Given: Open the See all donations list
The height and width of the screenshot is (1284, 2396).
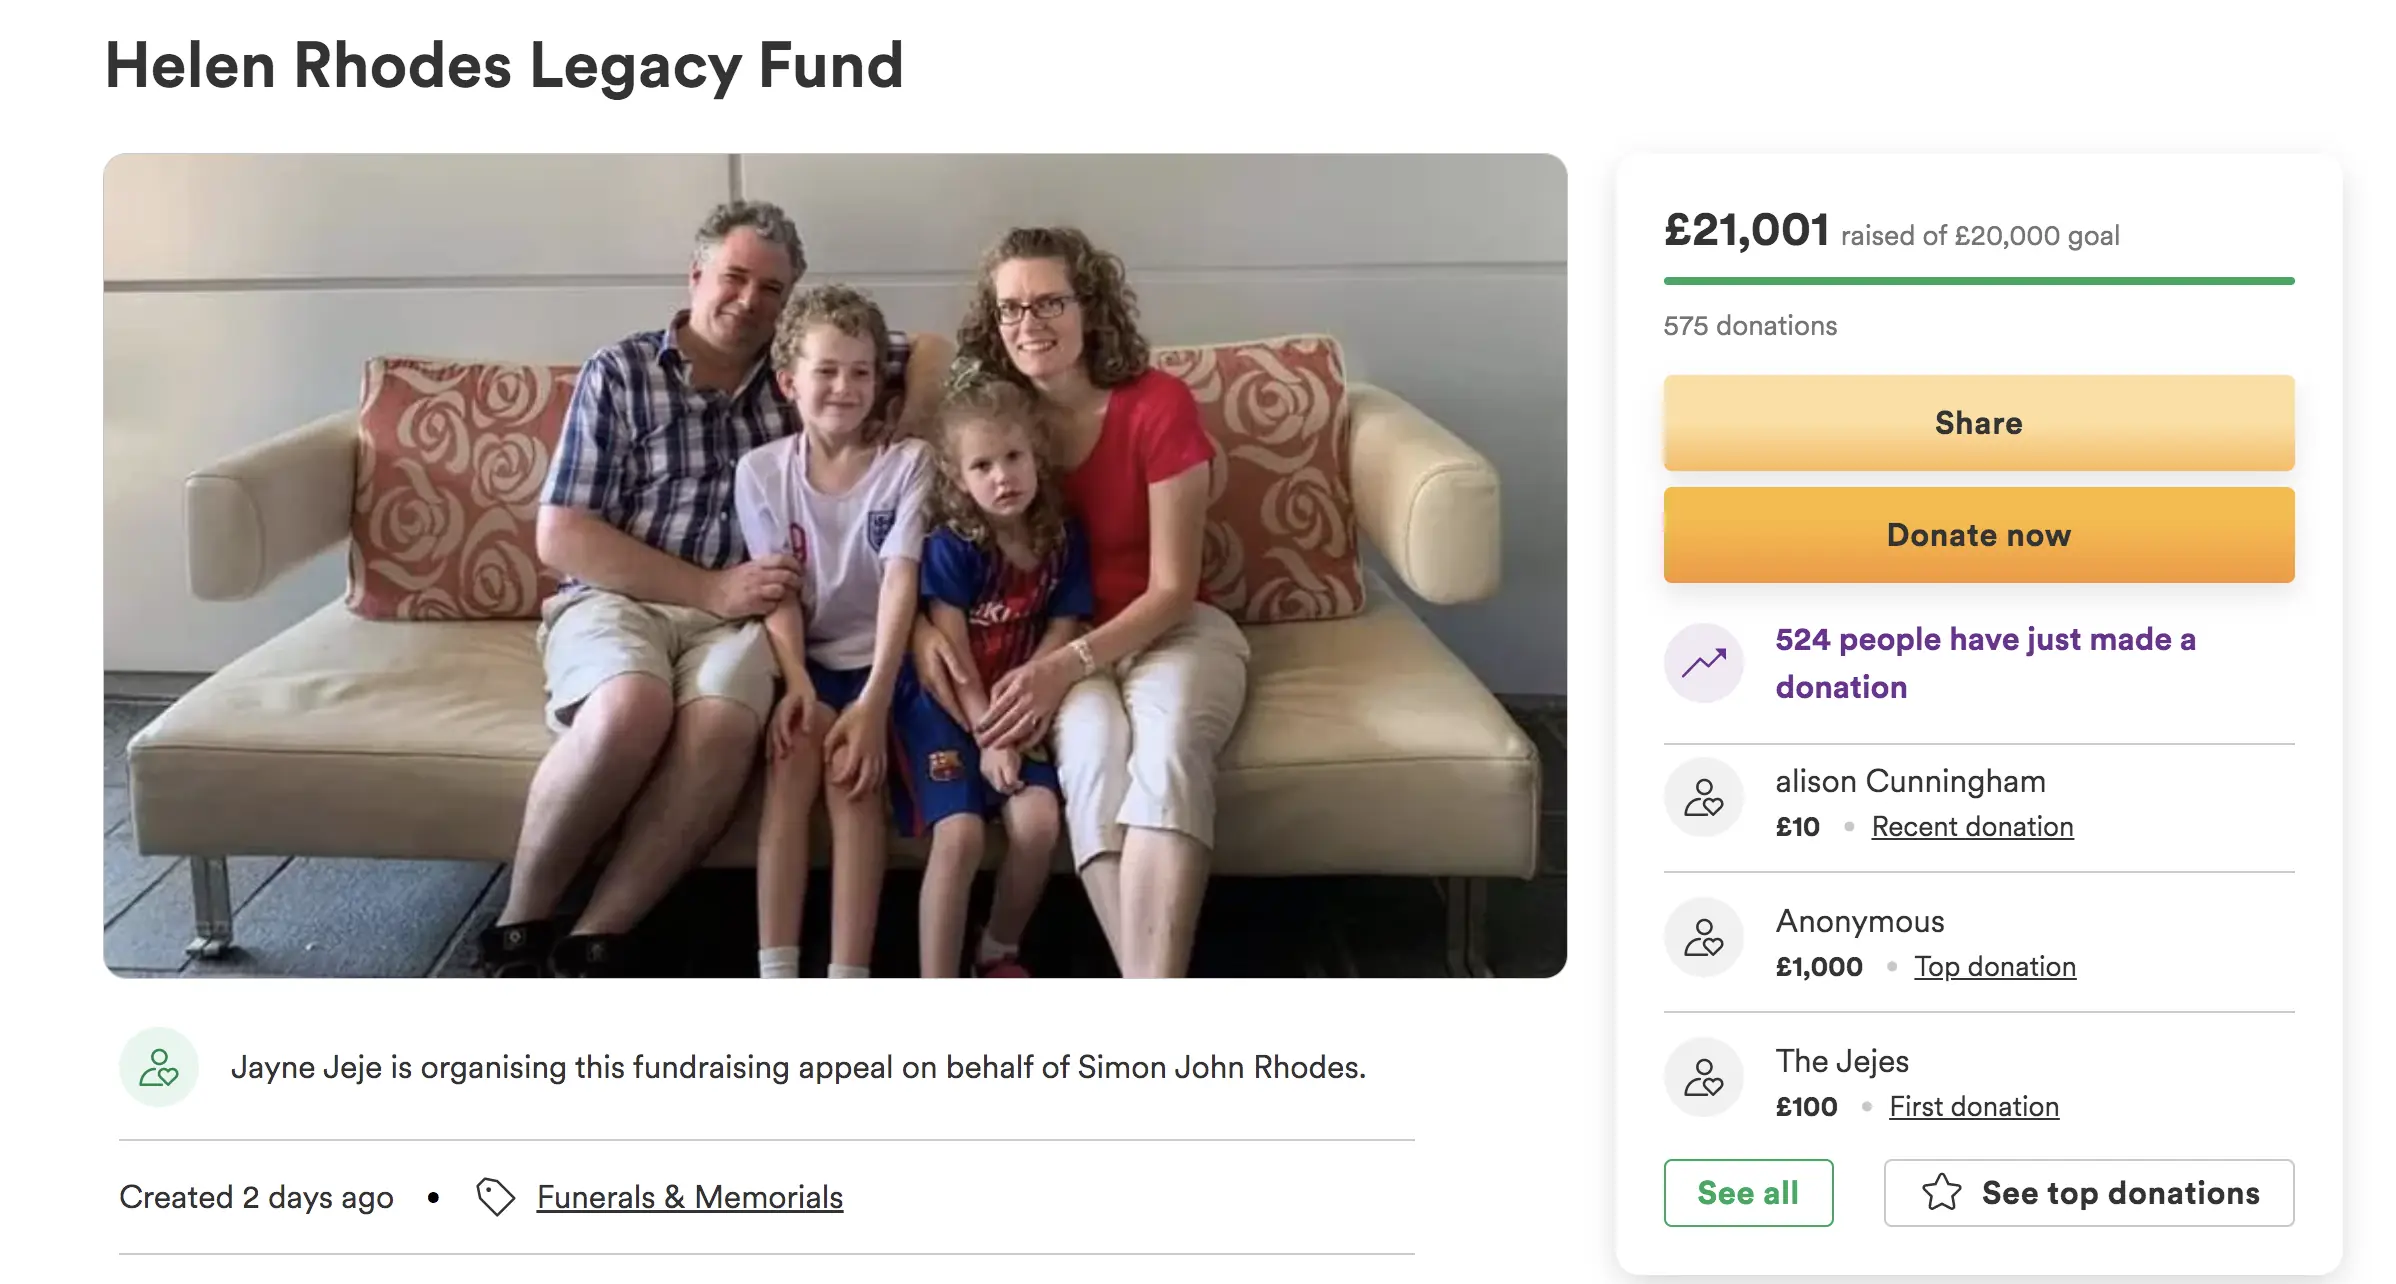Looking at the screenshot, I should click(1748, 1193).
